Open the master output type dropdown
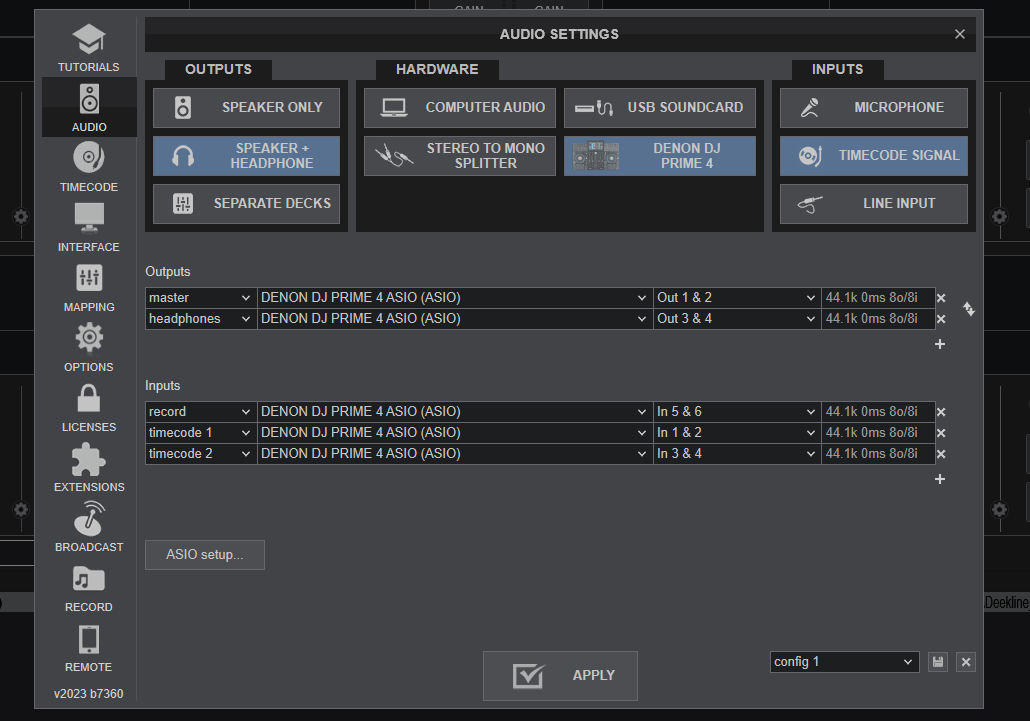 201,298
